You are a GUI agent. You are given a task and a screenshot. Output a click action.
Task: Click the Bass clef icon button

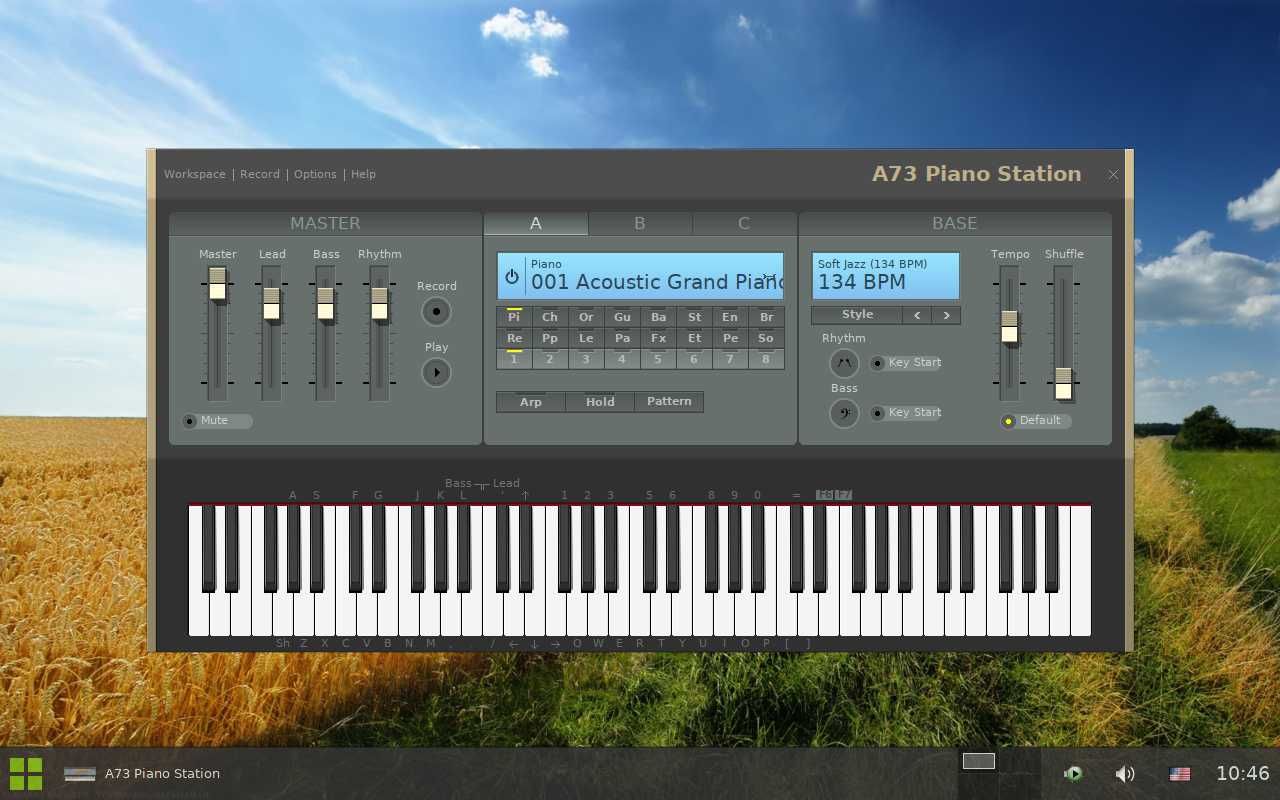coord(844,412)
